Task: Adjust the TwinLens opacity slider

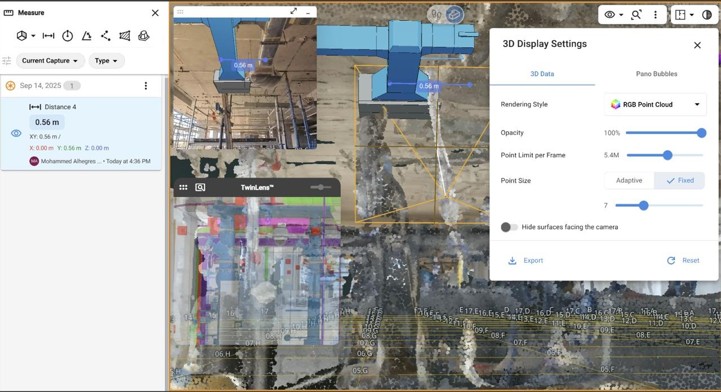Action: coord(320,187)
